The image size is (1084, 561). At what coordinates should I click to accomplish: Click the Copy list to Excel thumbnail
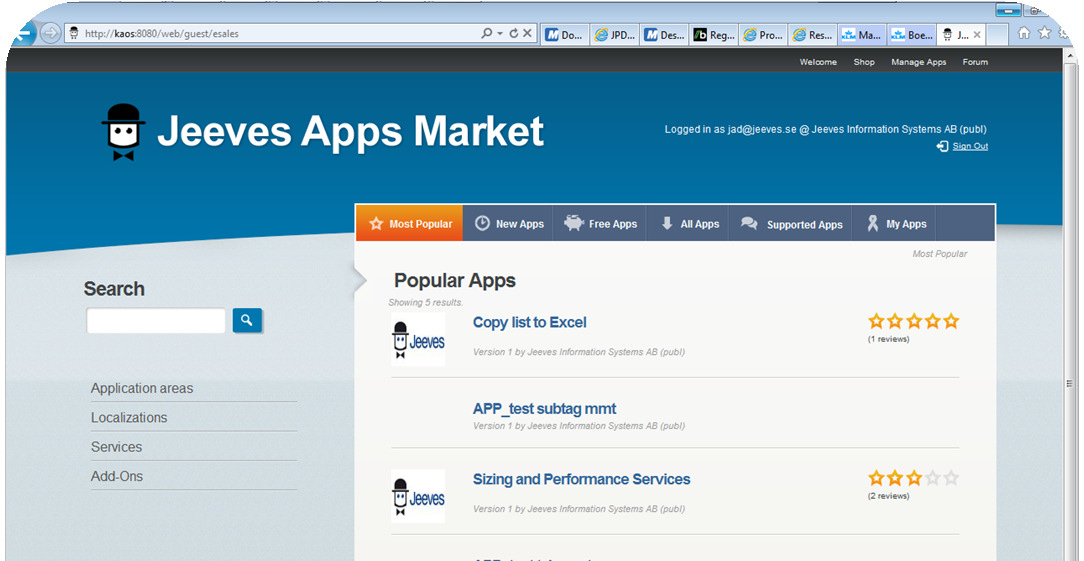pyautogui.click(x=418, y=340)
